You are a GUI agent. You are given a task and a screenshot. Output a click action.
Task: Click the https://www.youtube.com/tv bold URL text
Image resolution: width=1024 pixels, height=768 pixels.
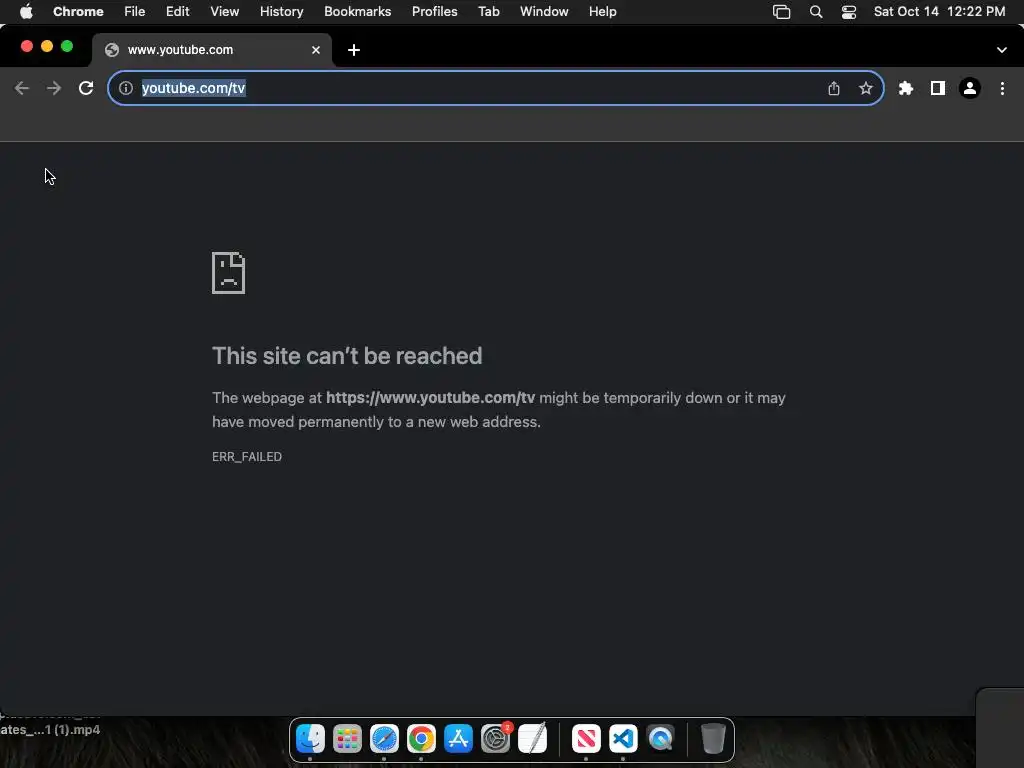pos(430,398)
